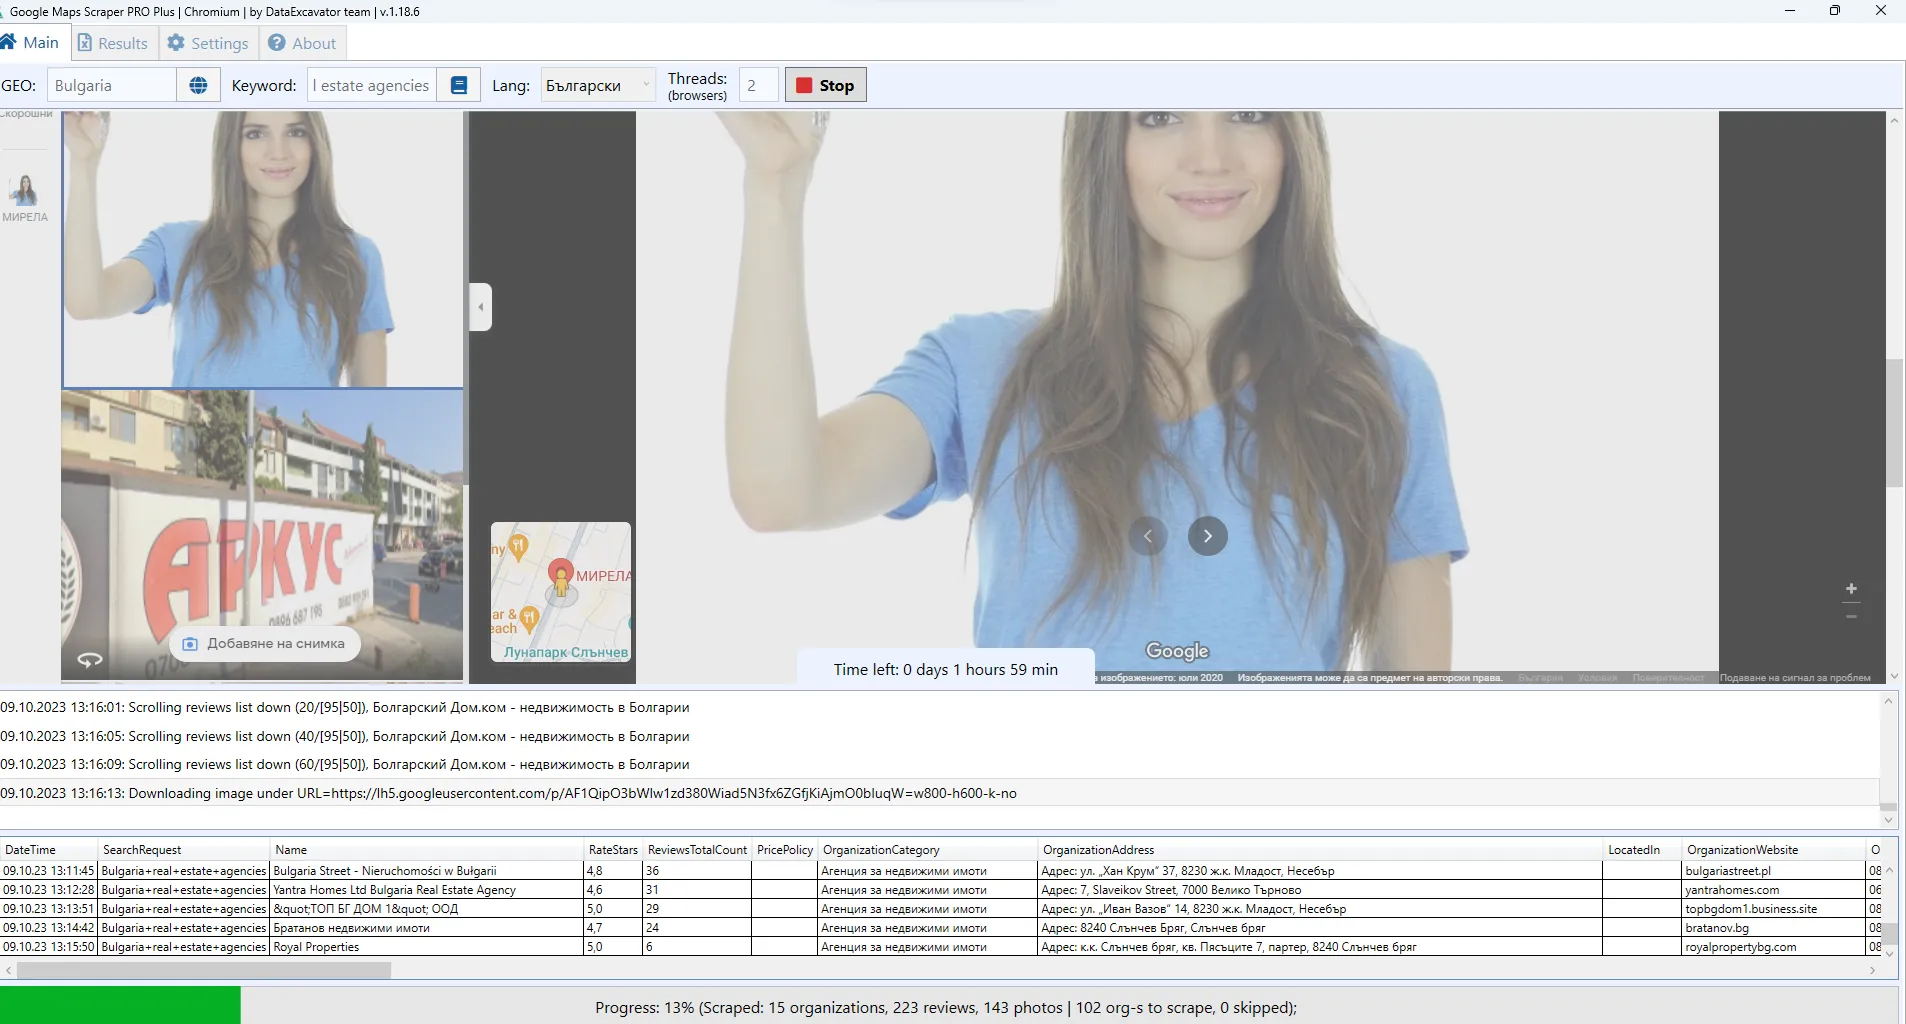Open the Lang dropdown Български
Image resolution: width=1906 pixels, height=1024 pixels.
click(x=597, y=86)
